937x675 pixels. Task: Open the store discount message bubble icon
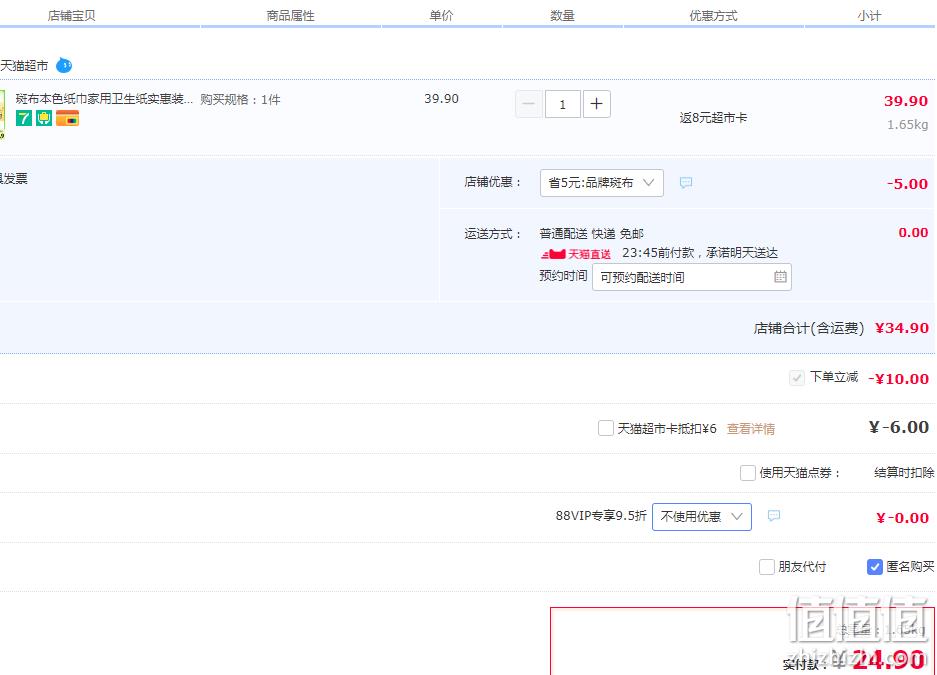pos(686,183)
